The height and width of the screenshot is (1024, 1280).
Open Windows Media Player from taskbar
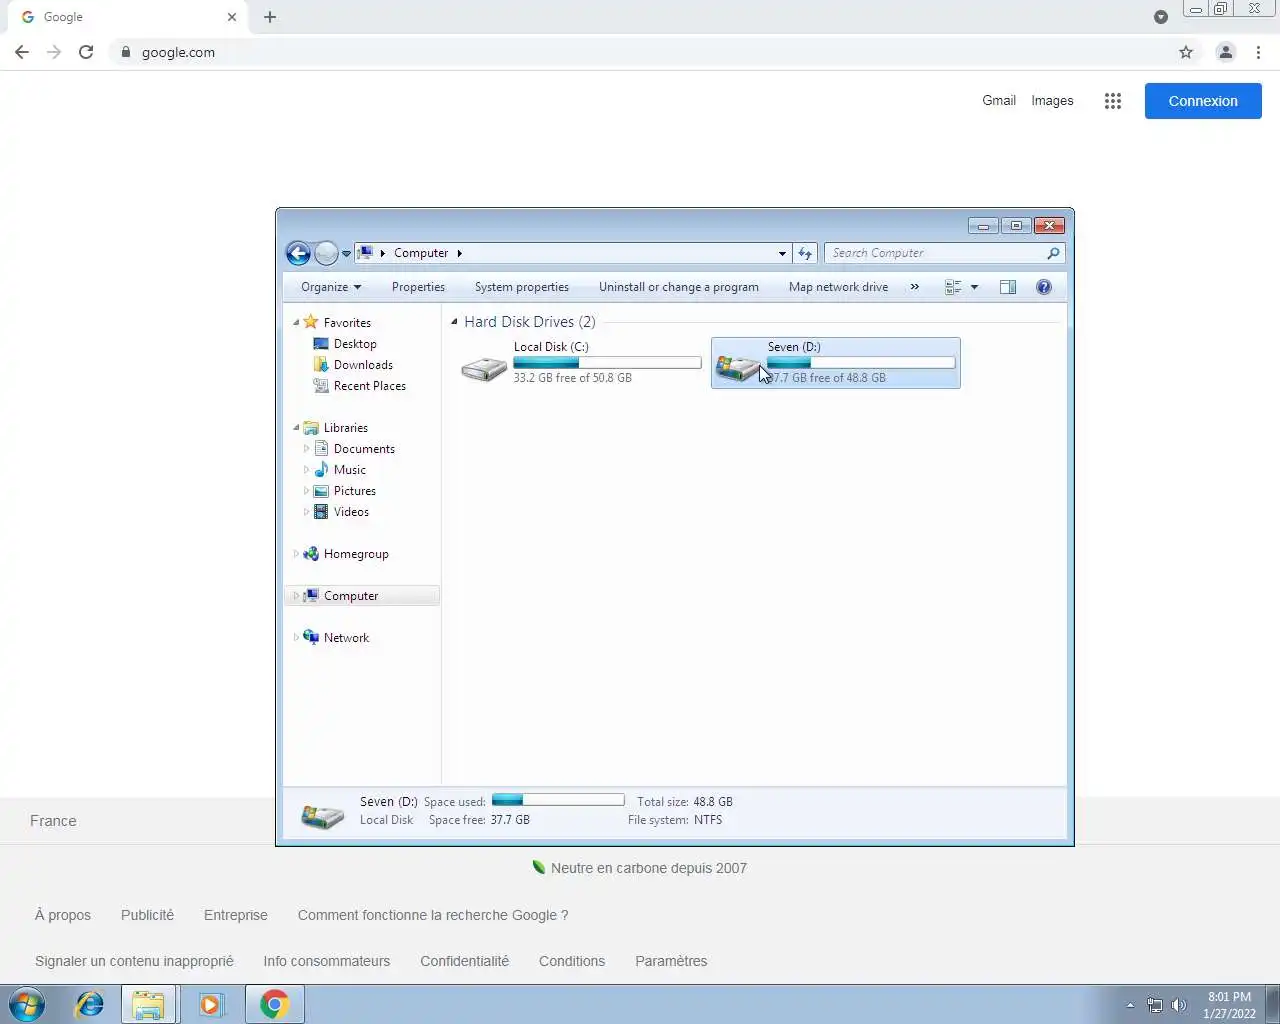pyautogui.click(x=210, y=1004)
